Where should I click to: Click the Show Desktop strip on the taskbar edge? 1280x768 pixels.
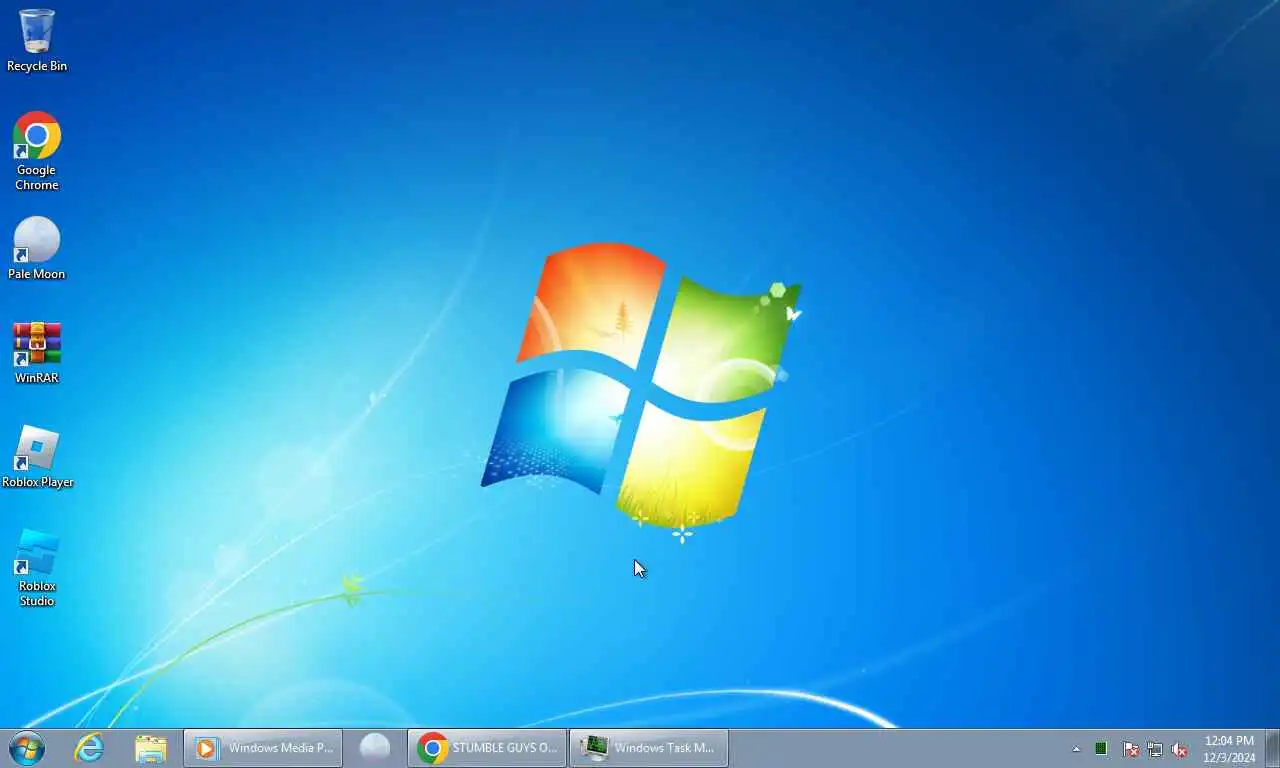[1272, 748]
